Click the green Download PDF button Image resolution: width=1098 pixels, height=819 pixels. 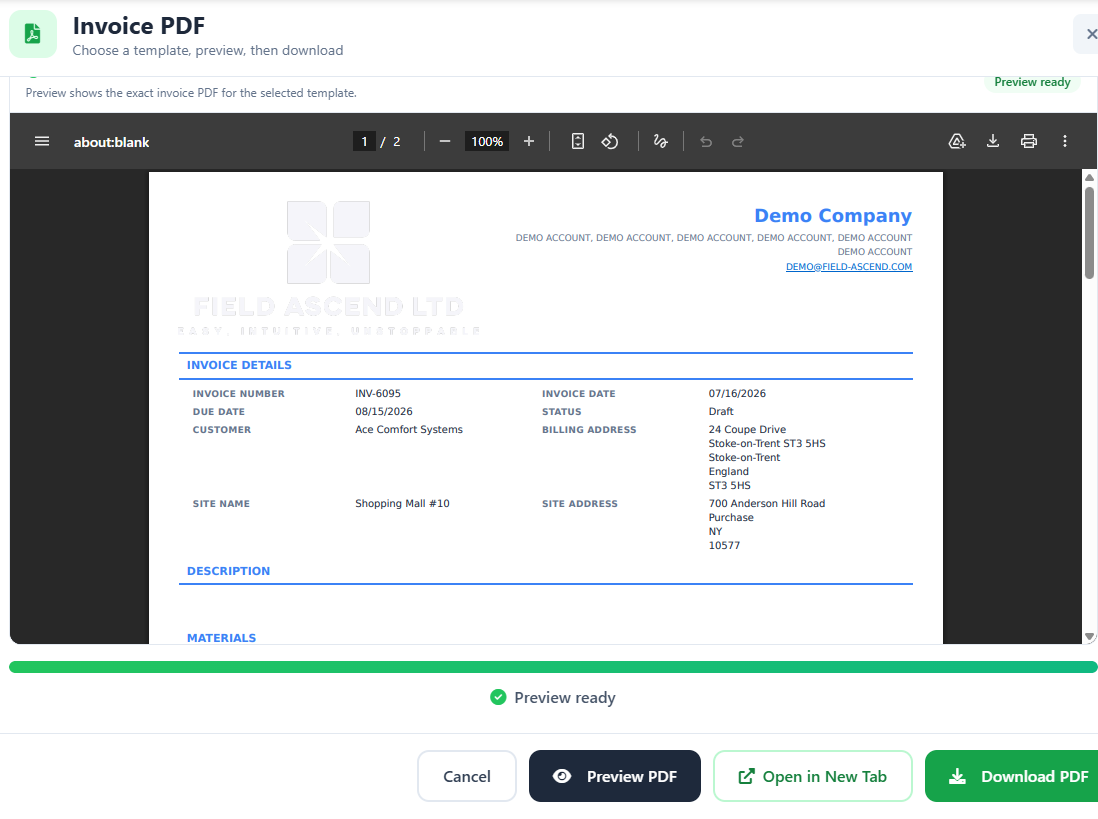(x=1012, y=776)
